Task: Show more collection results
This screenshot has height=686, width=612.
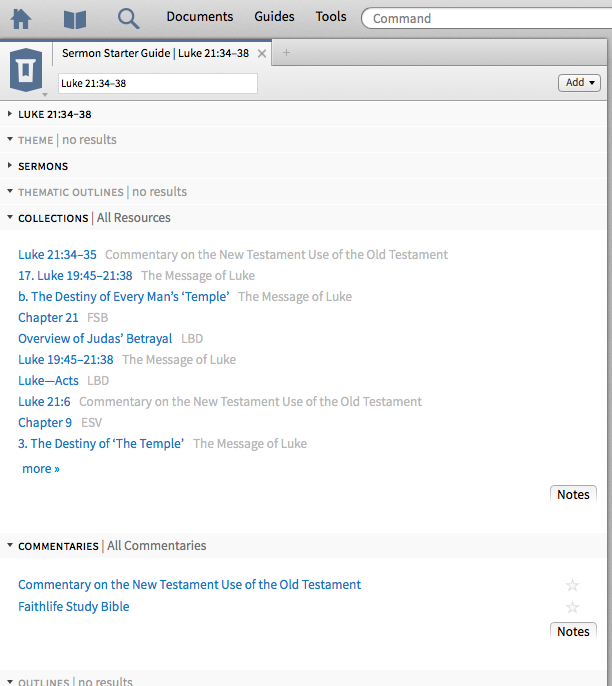Action: point(41,469)
